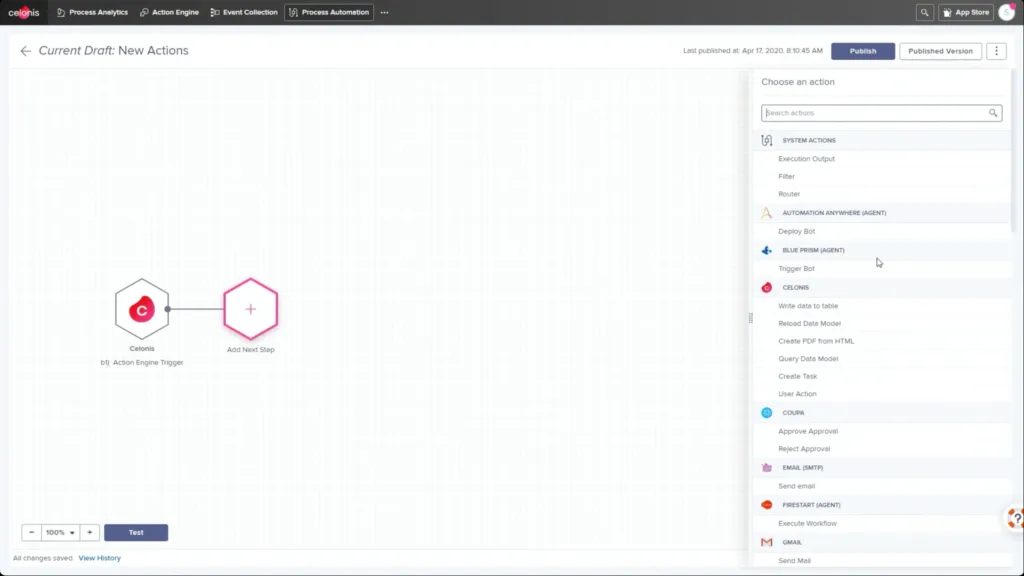Image resolution: width=1024 pixels, height=576 pixels.
Task: Click the Publish button
Action: 863,51
